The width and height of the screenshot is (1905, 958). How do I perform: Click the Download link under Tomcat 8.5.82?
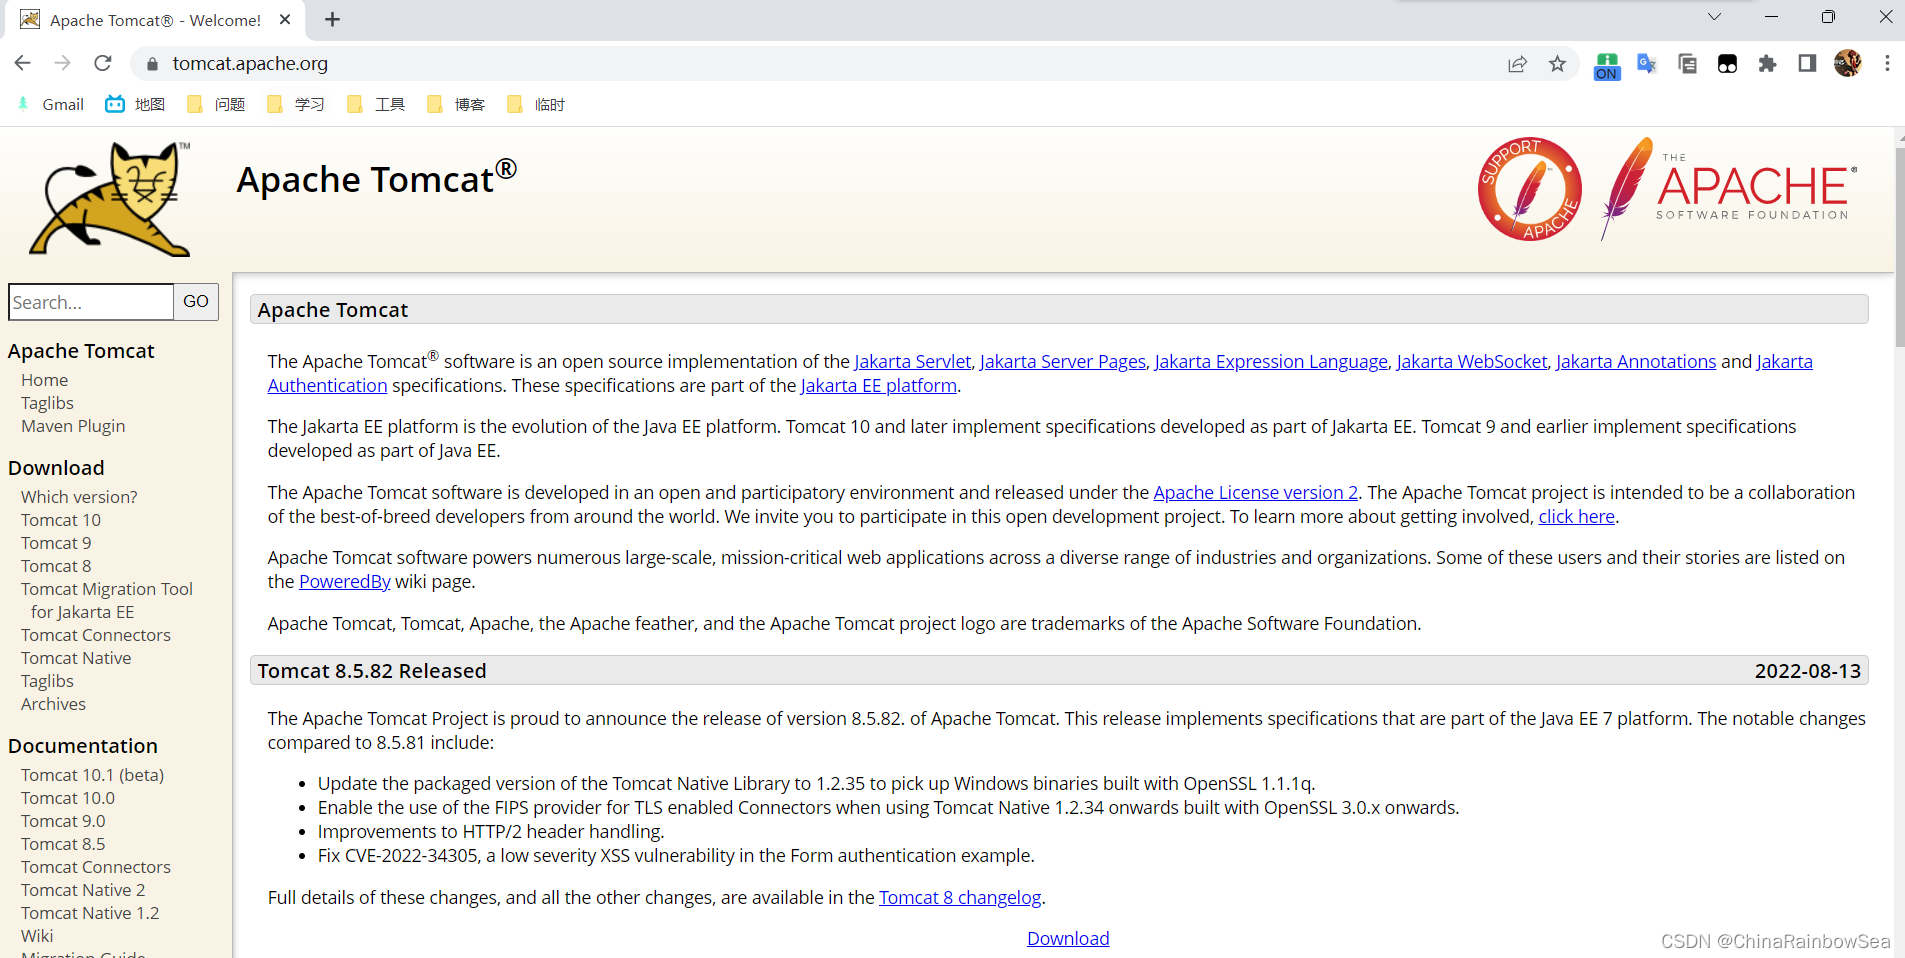(1068, 939)
